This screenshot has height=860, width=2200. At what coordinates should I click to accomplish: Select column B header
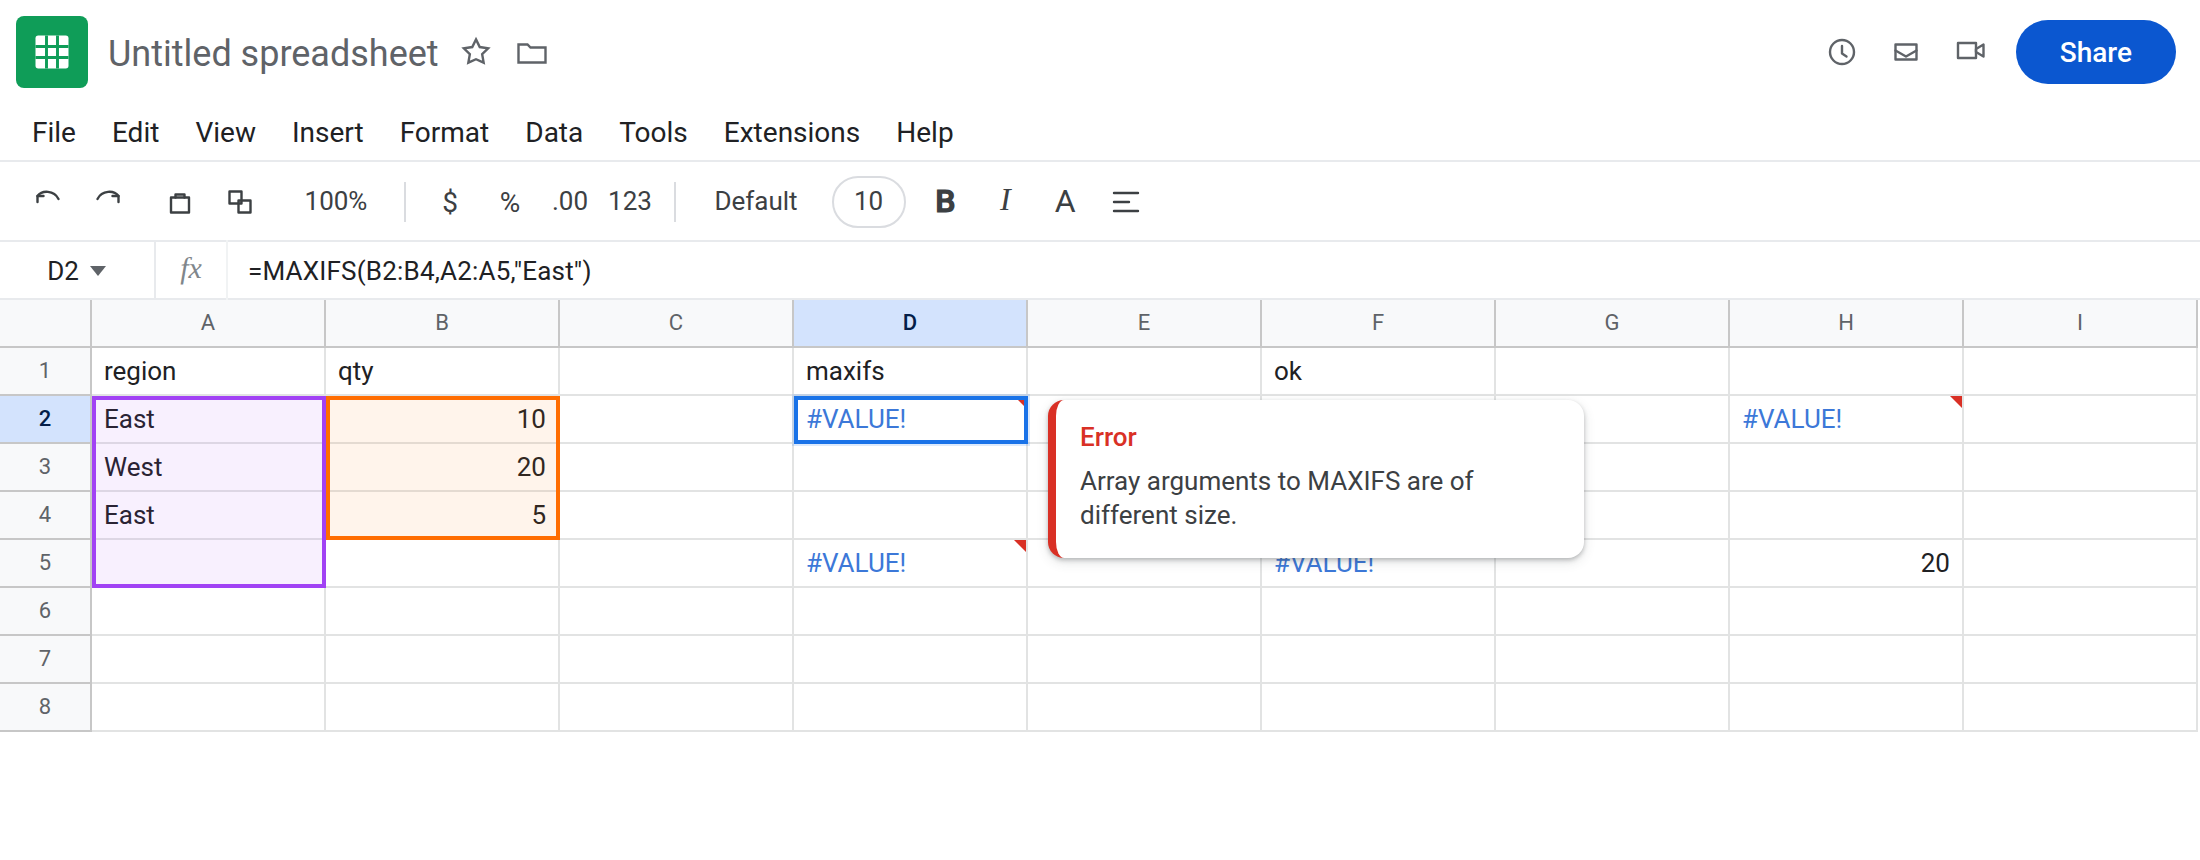[442, 323]
